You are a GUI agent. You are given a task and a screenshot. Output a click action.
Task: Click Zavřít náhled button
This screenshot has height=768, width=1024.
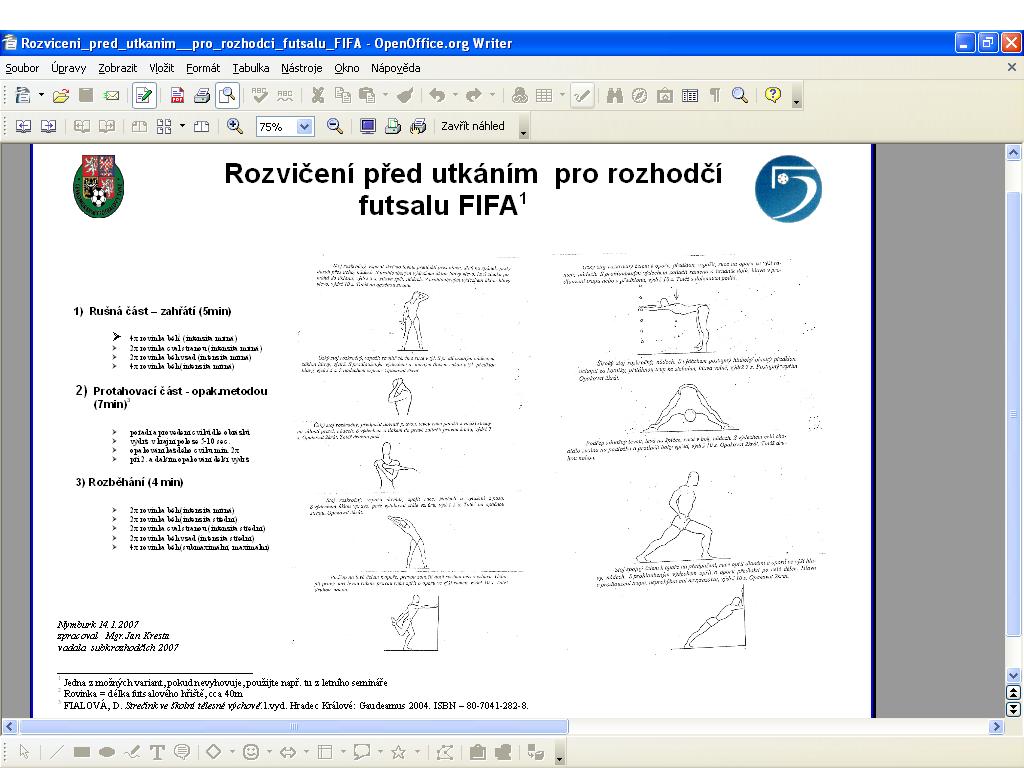pos(472,126)
